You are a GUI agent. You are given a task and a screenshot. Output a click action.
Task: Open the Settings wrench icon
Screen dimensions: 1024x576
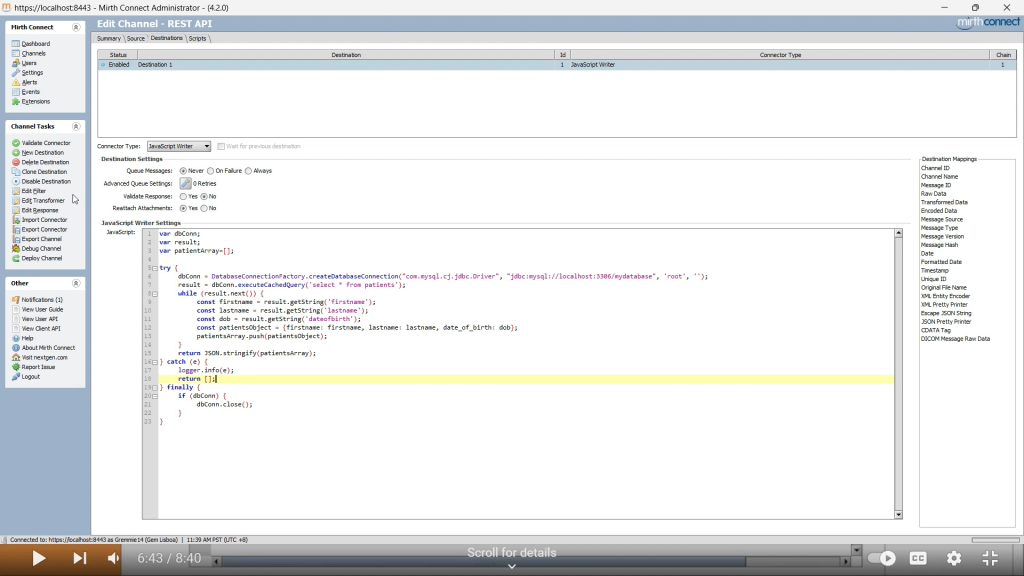(x=16, y=72)
